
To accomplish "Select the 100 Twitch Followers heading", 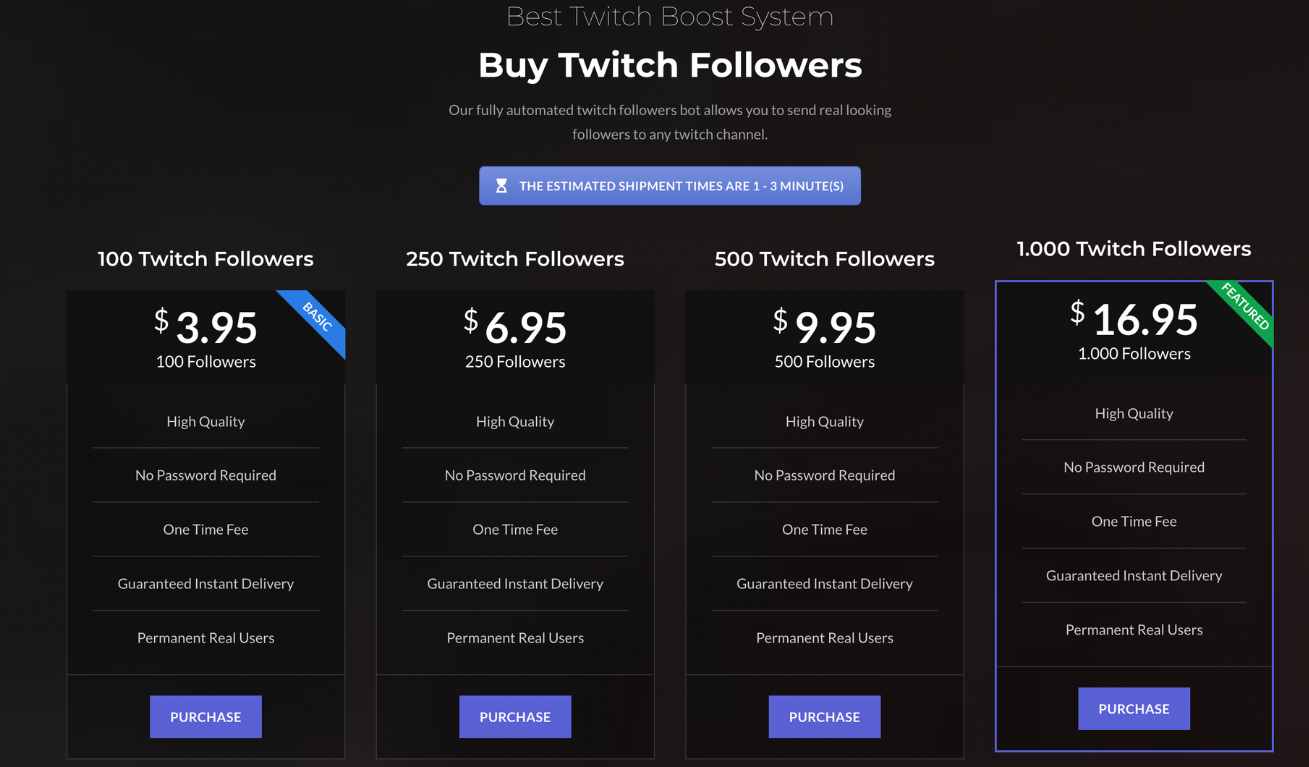I will pyautogui.click(x=206, y=259).
